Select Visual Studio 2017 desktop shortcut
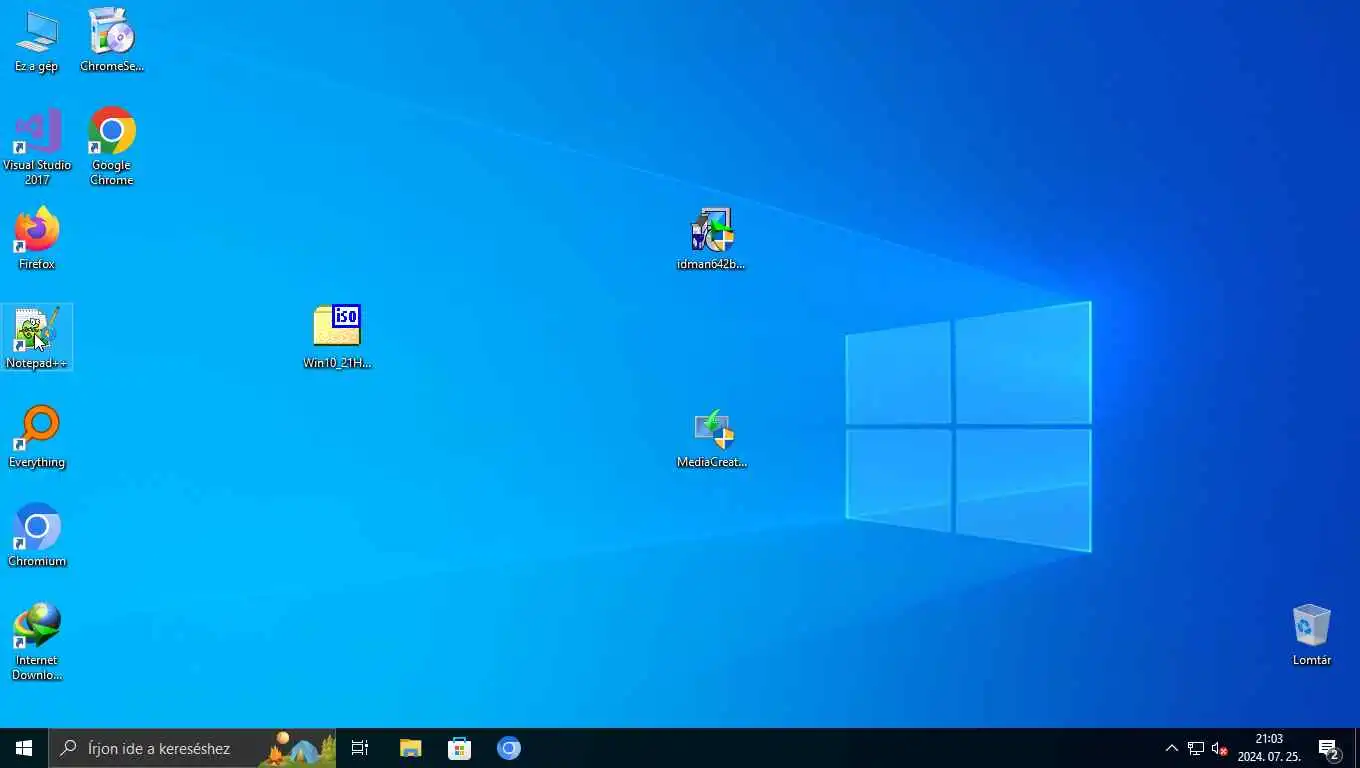This screenshot has height=768, width=1360. (x=37, y=147)
